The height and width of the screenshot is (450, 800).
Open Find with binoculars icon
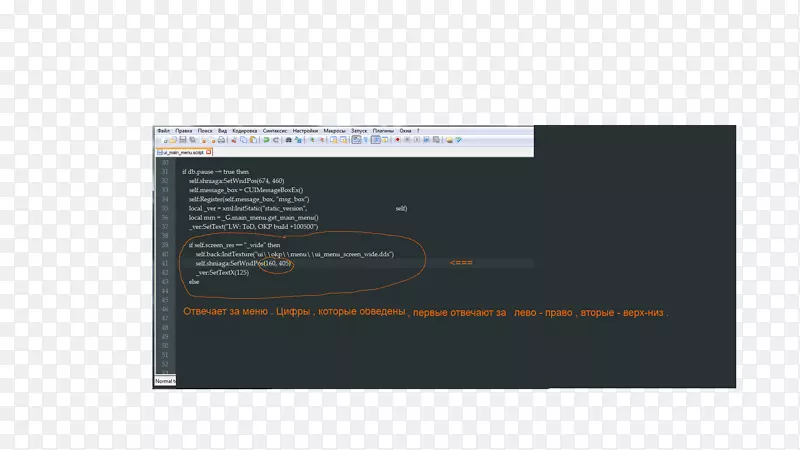(x=289, y=140)
